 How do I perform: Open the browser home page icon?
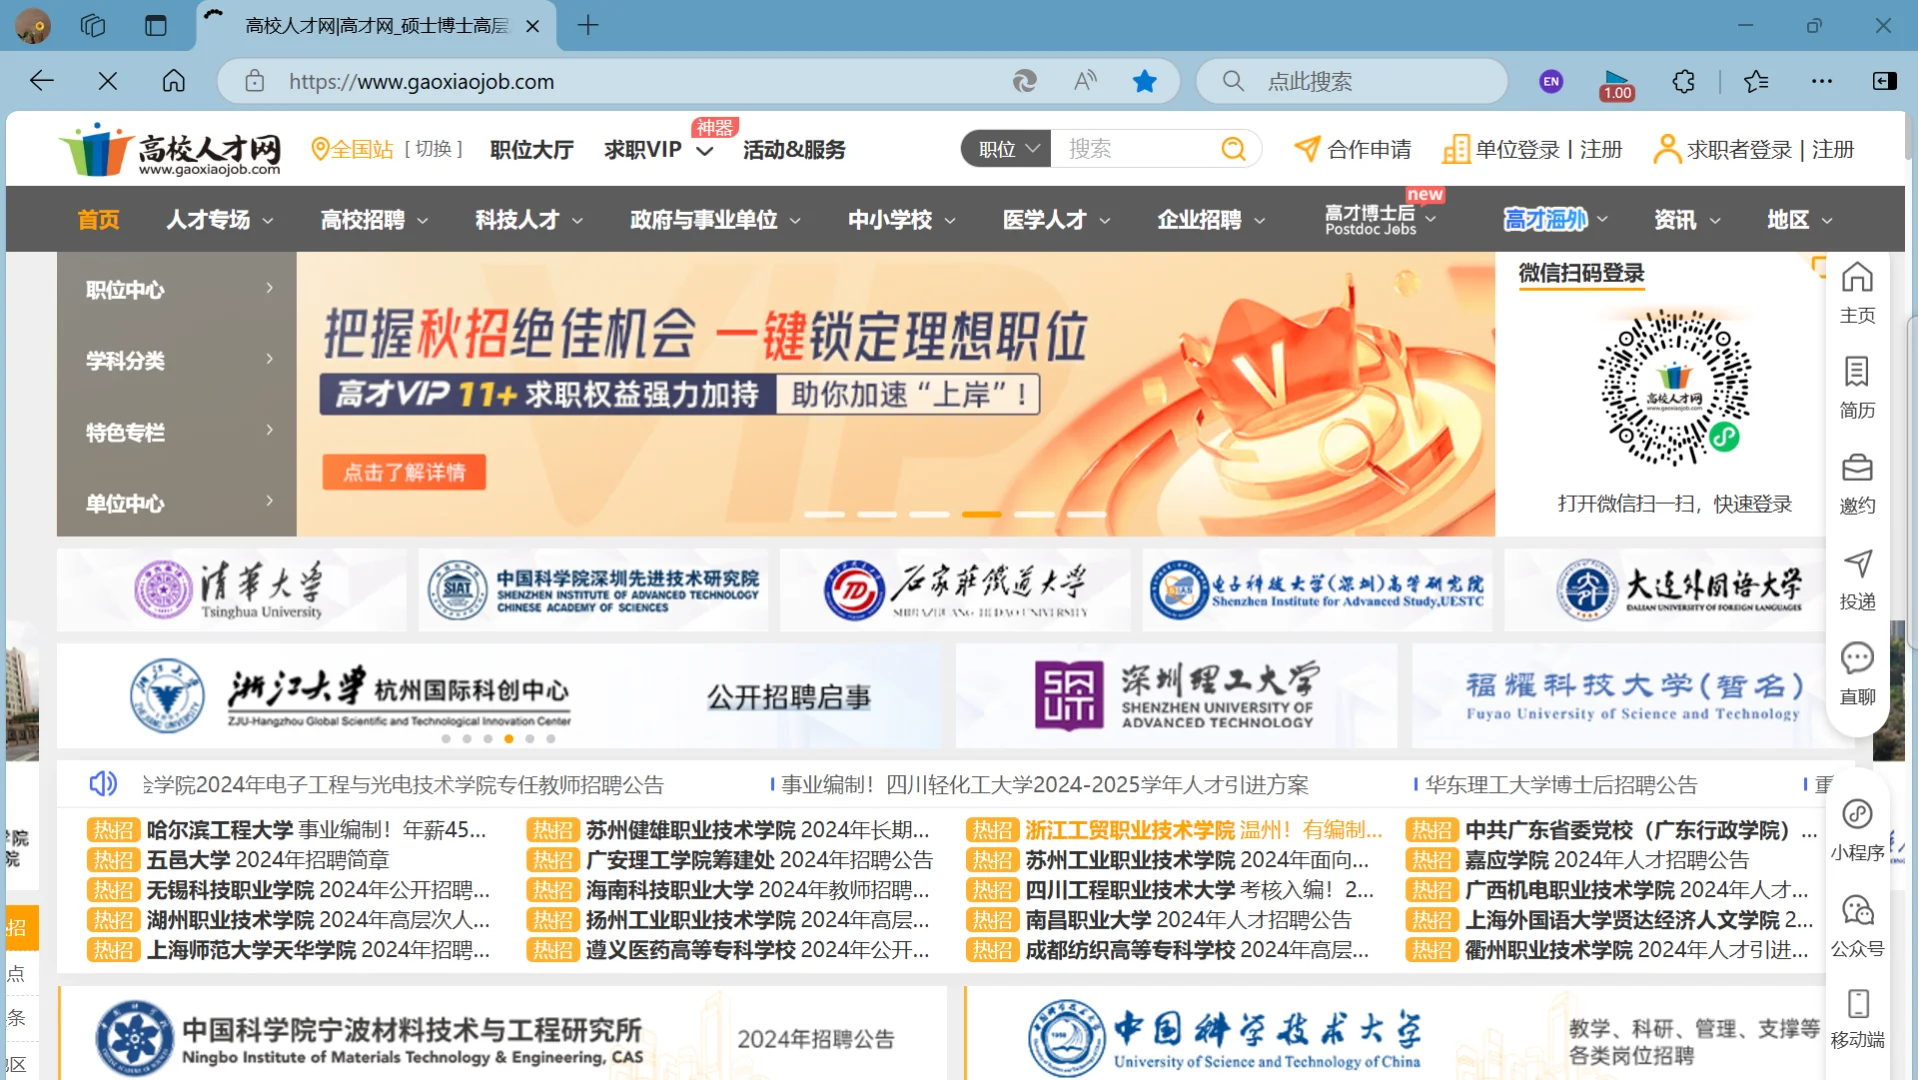tap(174, 81)
